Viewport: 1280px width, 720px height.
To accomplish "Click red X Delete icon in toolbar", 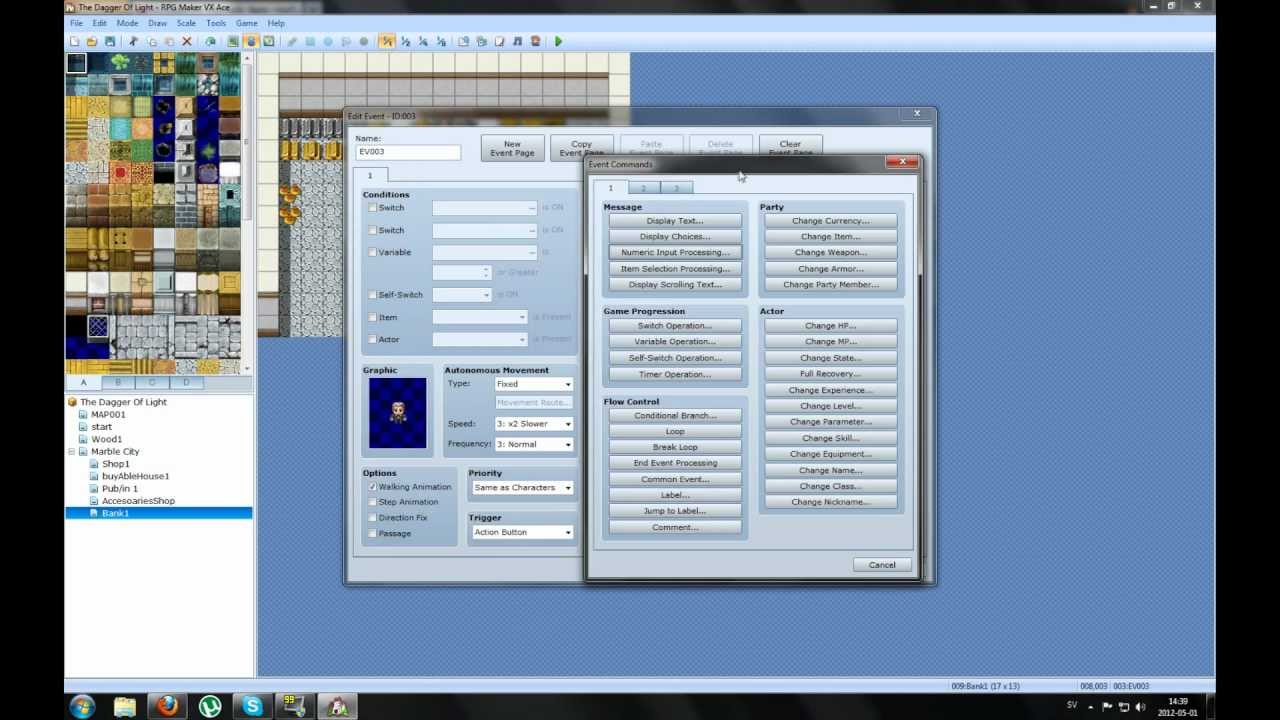I will pos(187,41).
